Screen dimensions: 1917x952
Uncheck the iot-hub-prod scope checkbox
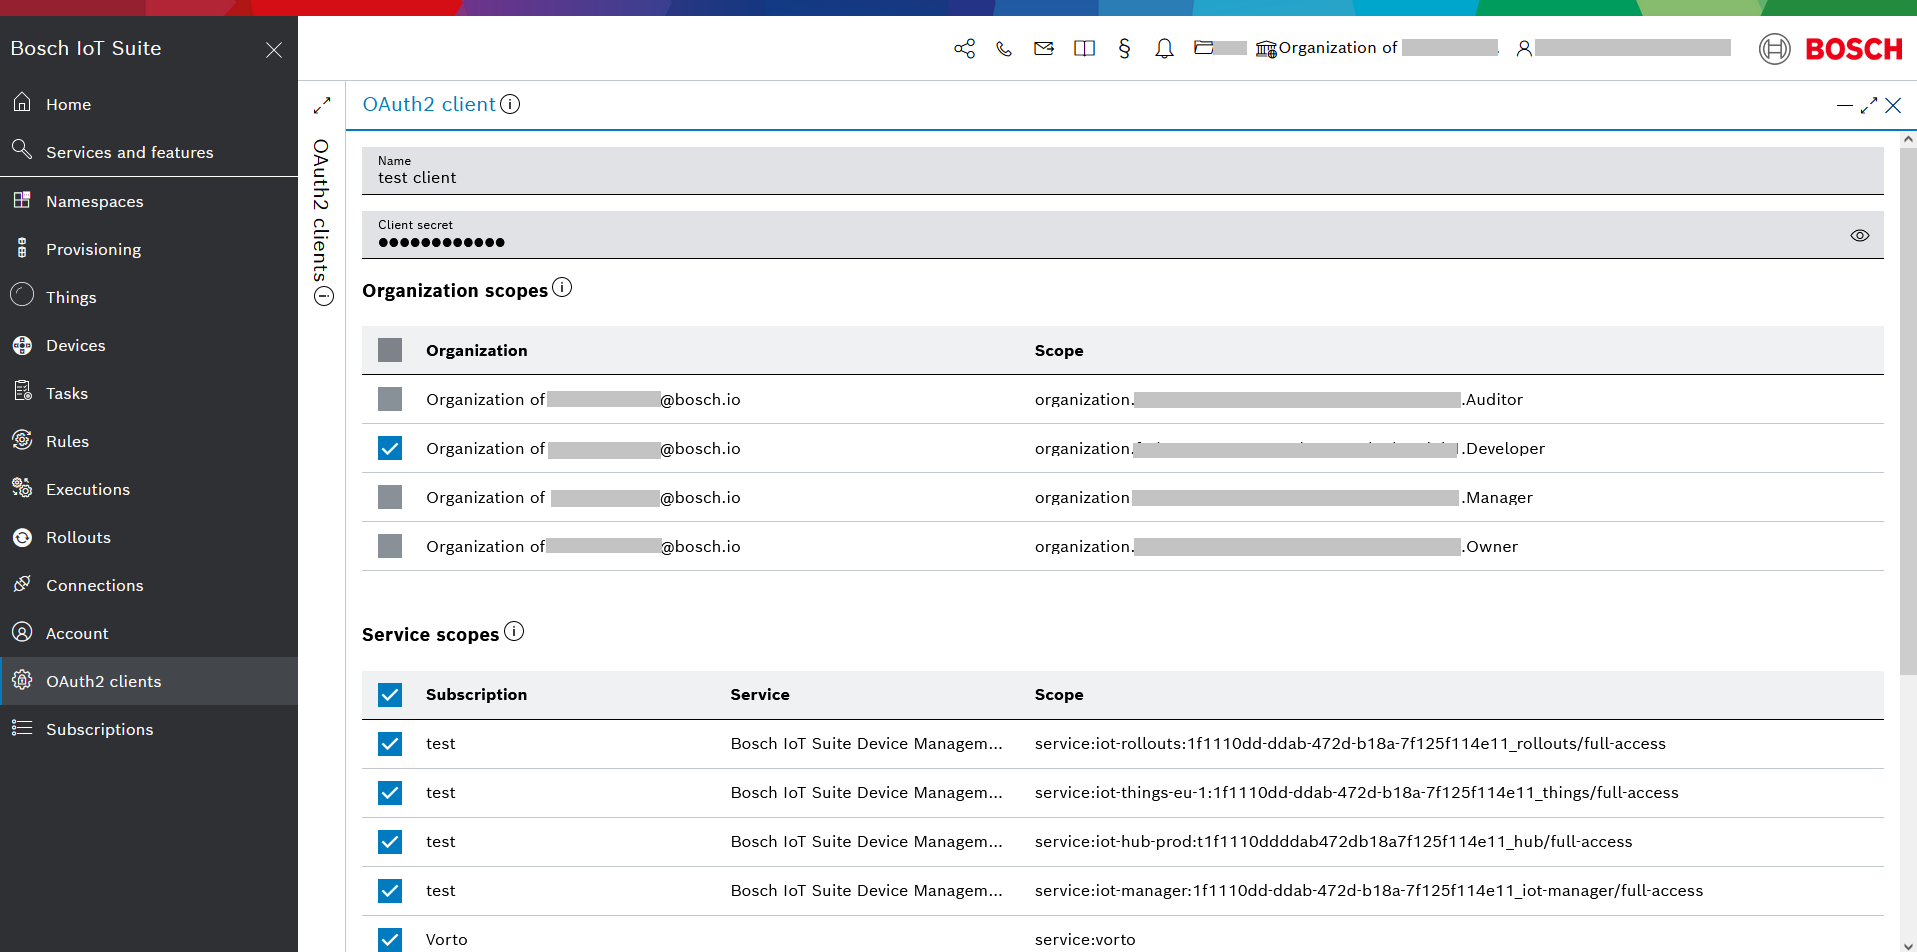point(390,841)
